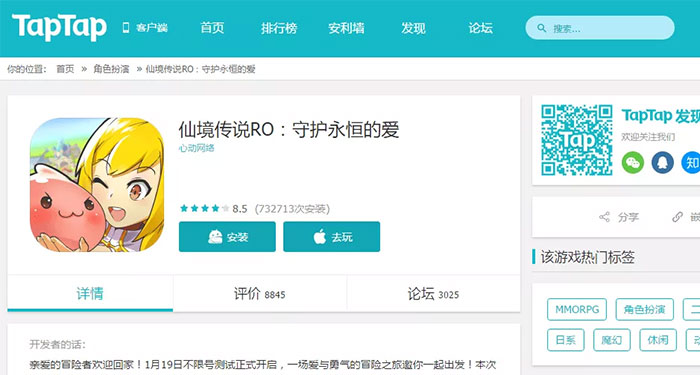Click the 去玩 Apple button
700x375 pixels.
coord(332,237)
